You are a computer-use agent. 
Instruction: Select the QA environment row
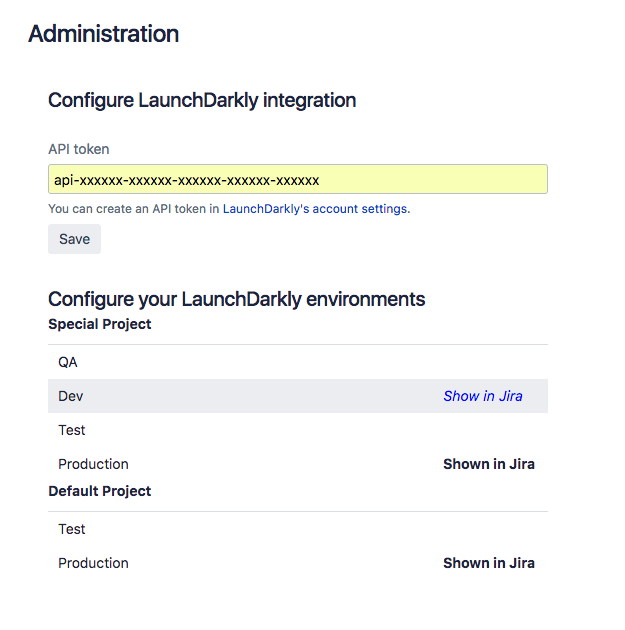298,362
